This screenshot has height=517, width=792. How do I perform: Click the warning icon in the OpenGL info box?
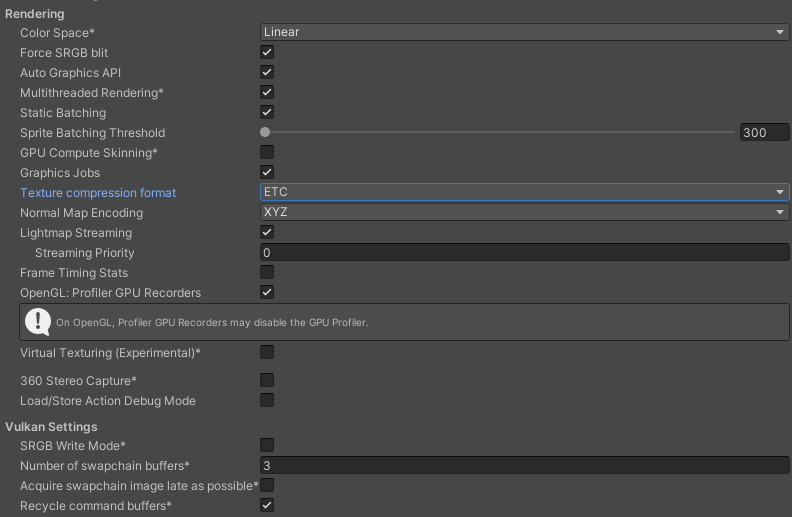click(x=37, y=321)
